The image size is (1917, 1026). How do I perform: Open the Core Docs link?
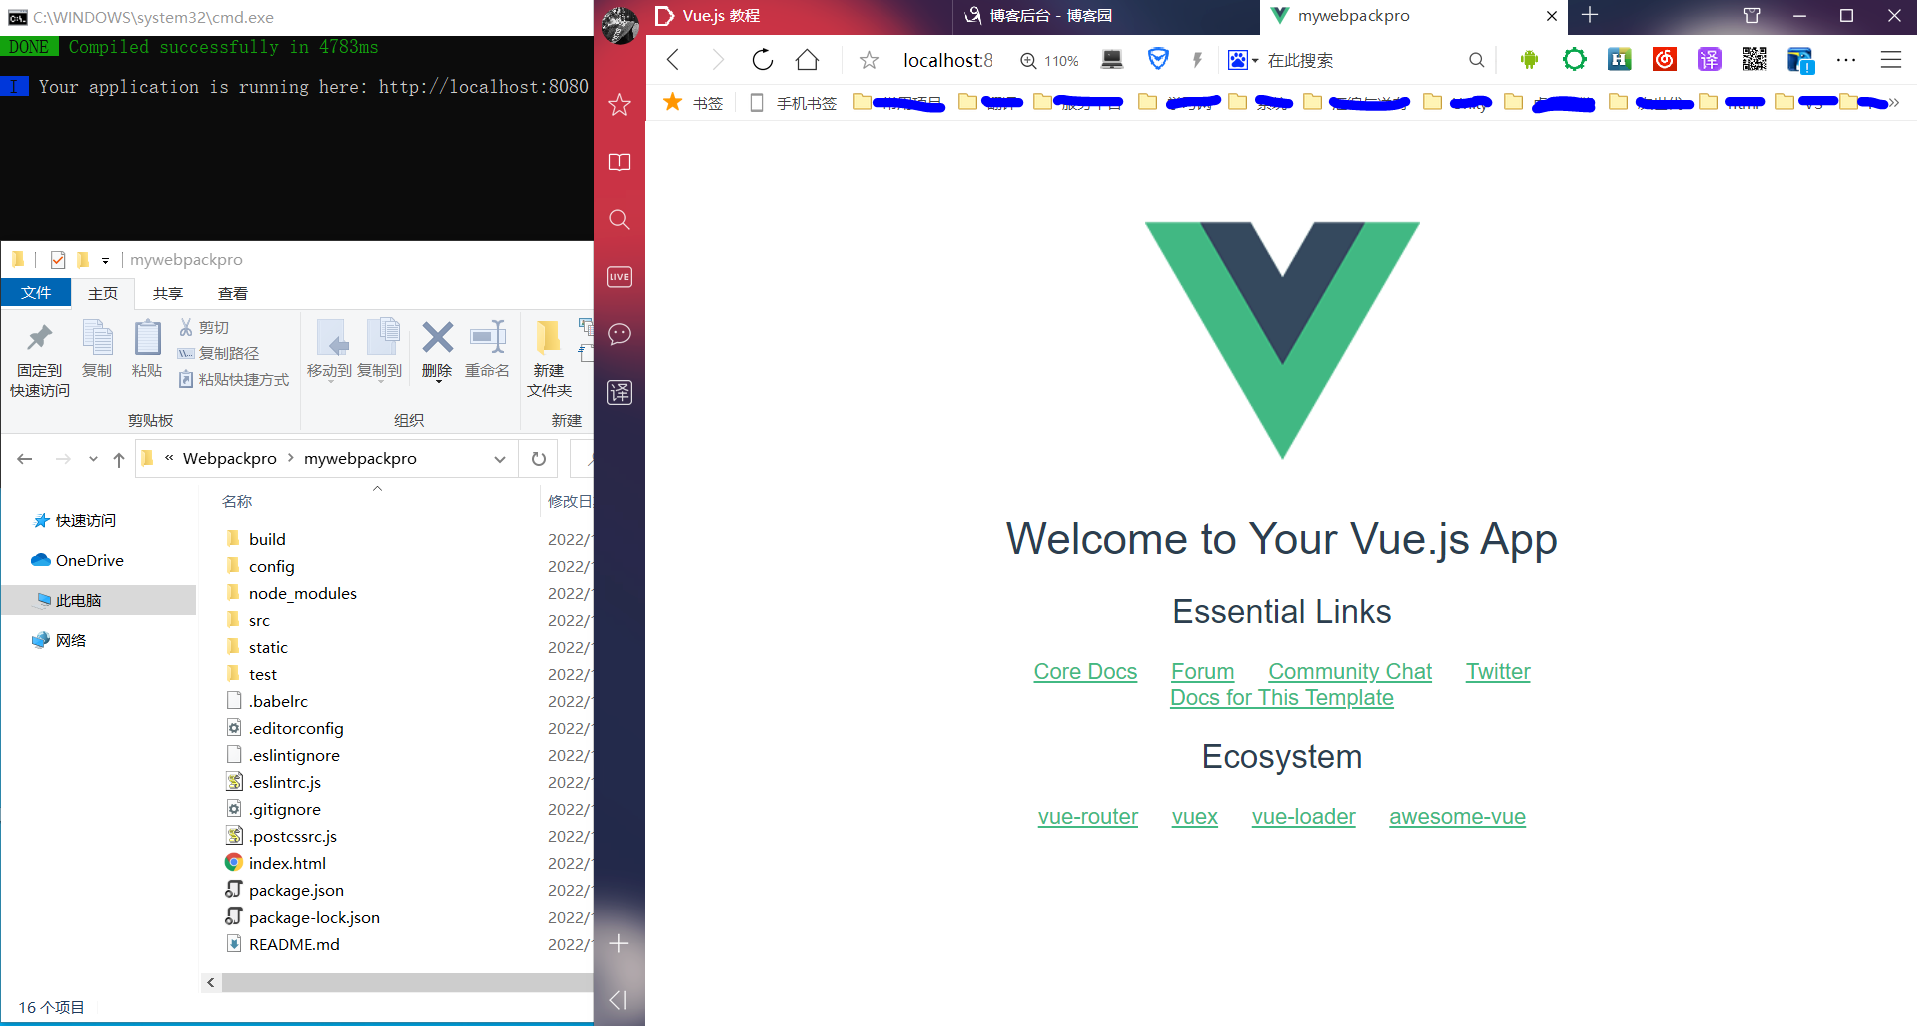point(1085,672)
